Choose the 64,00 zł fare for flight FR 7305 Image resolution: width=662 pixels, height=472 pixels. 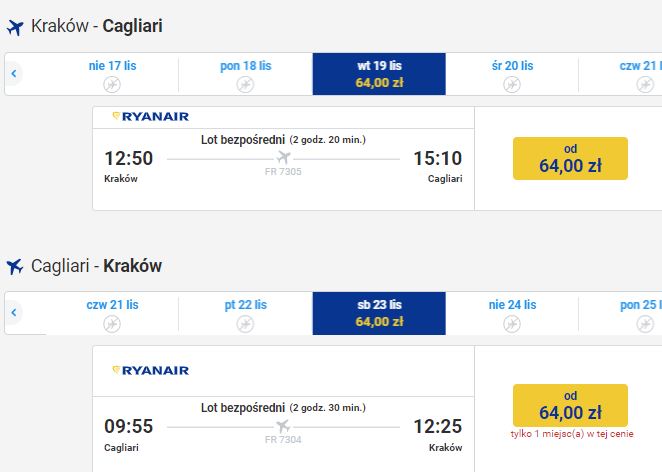[x=570, y=158]
